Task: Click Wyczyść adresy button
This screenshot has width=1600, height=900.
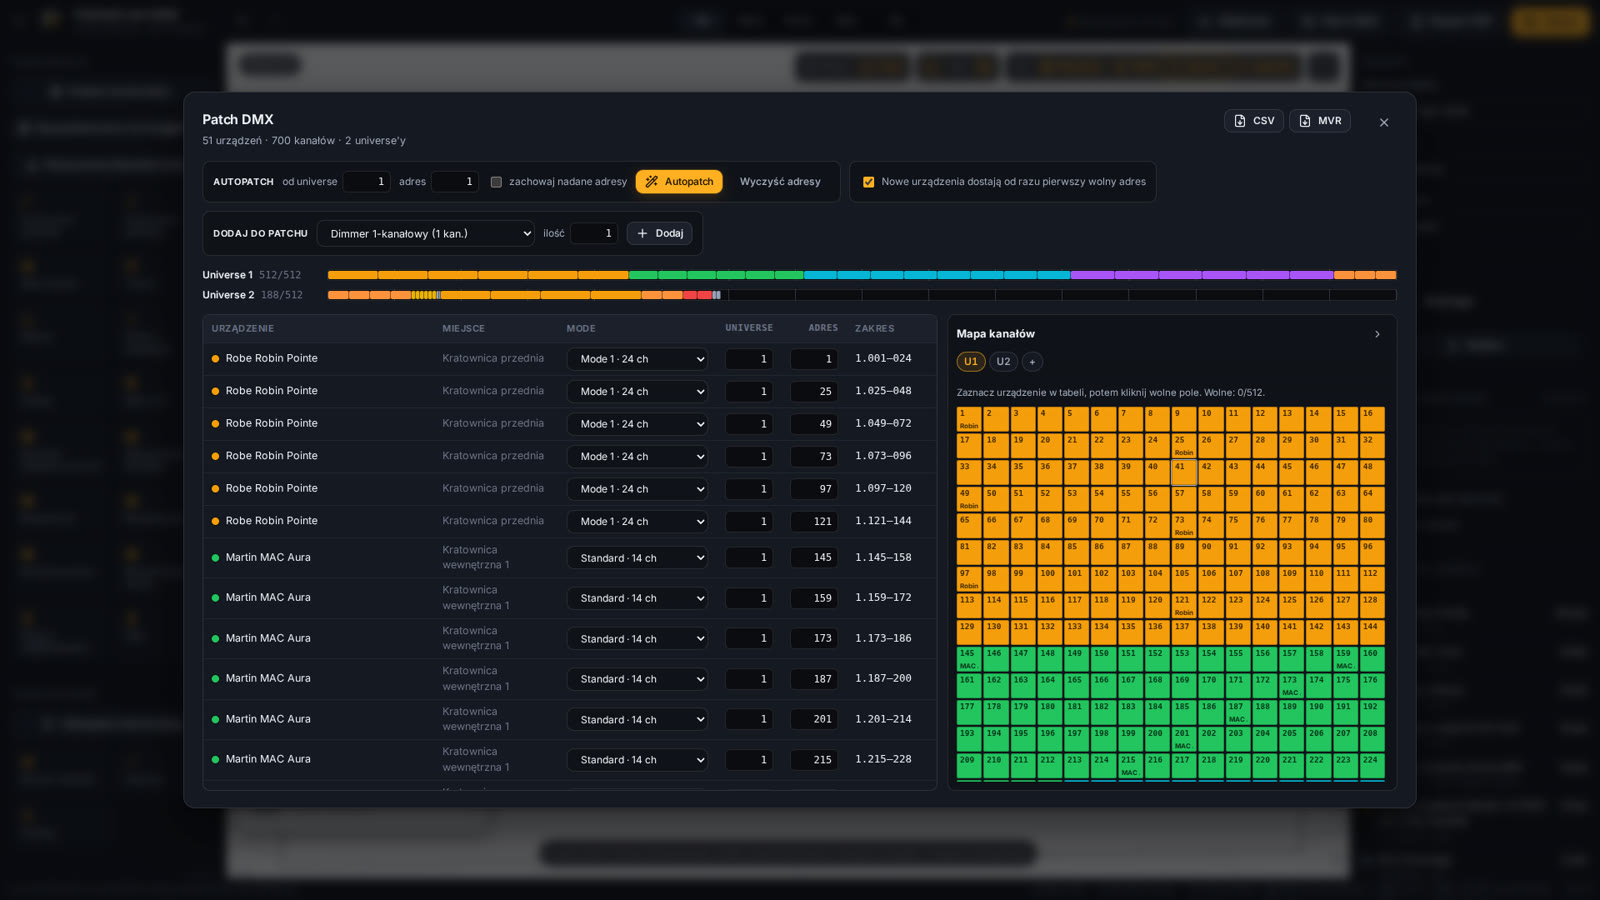Action: coord(780,182)
